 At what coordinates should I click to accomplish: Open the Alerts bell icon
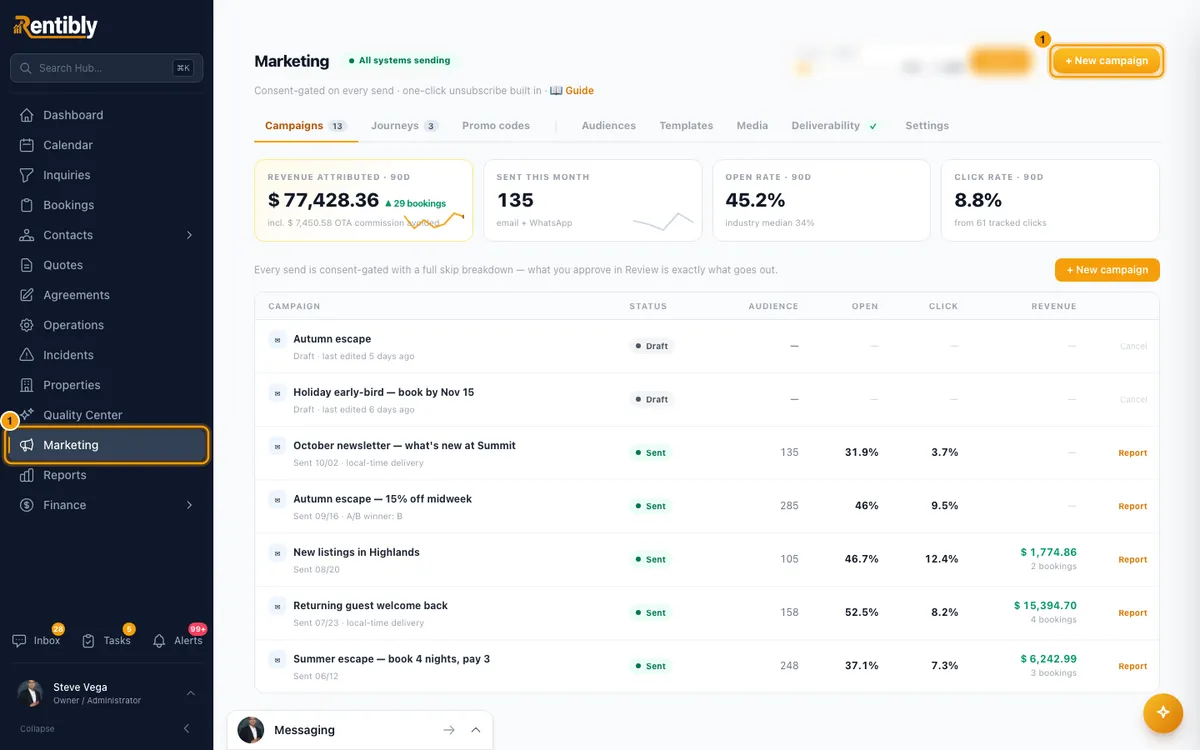(159, 640)
